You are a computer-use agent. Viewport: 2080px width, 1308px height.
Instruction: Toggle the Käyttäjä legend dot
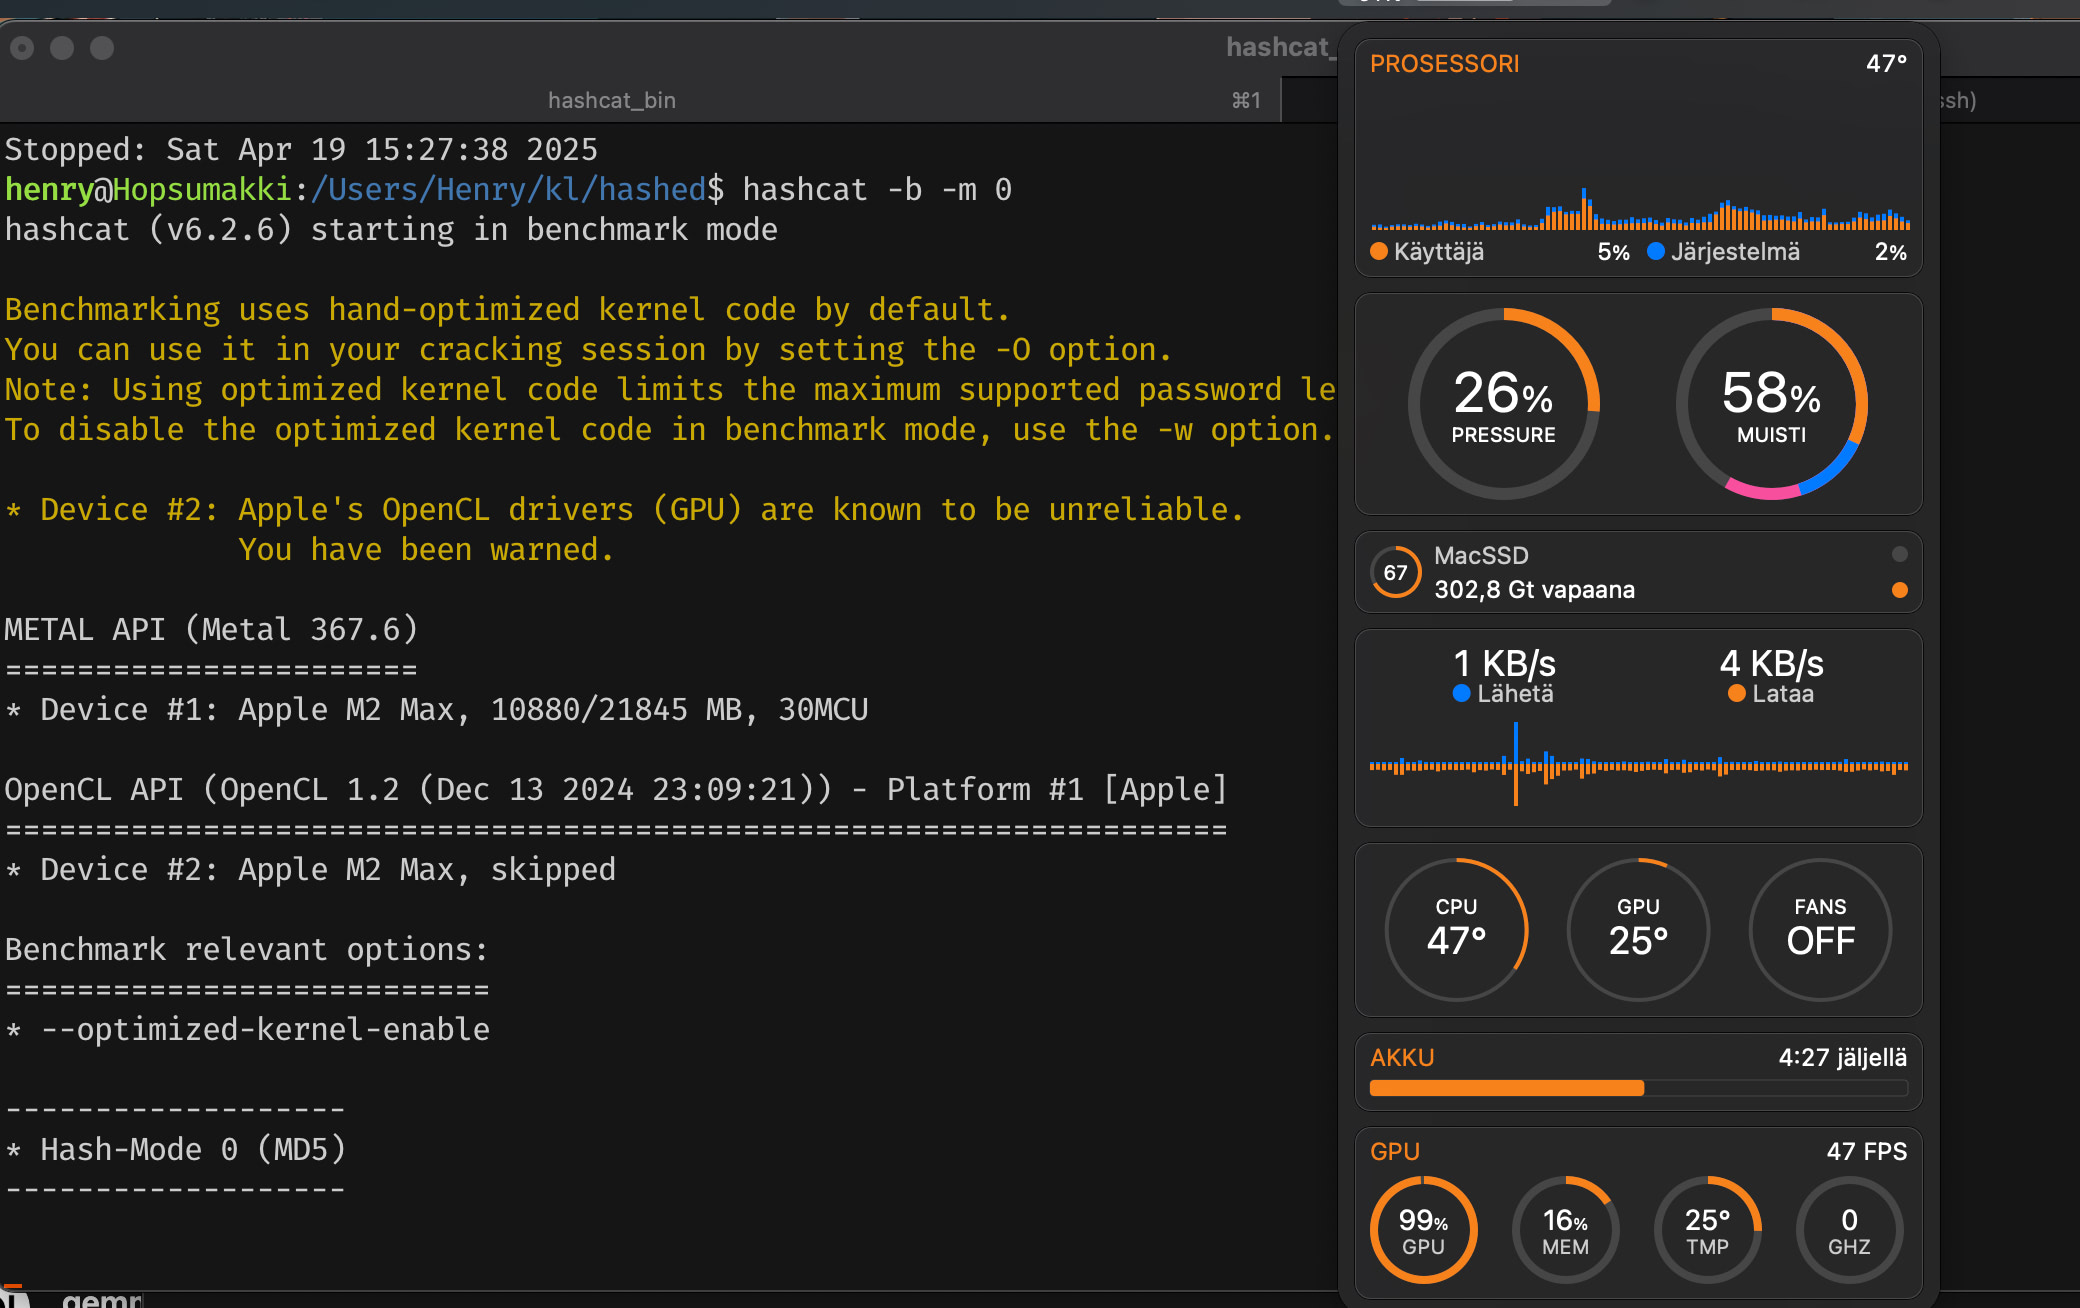[1378, 251]
